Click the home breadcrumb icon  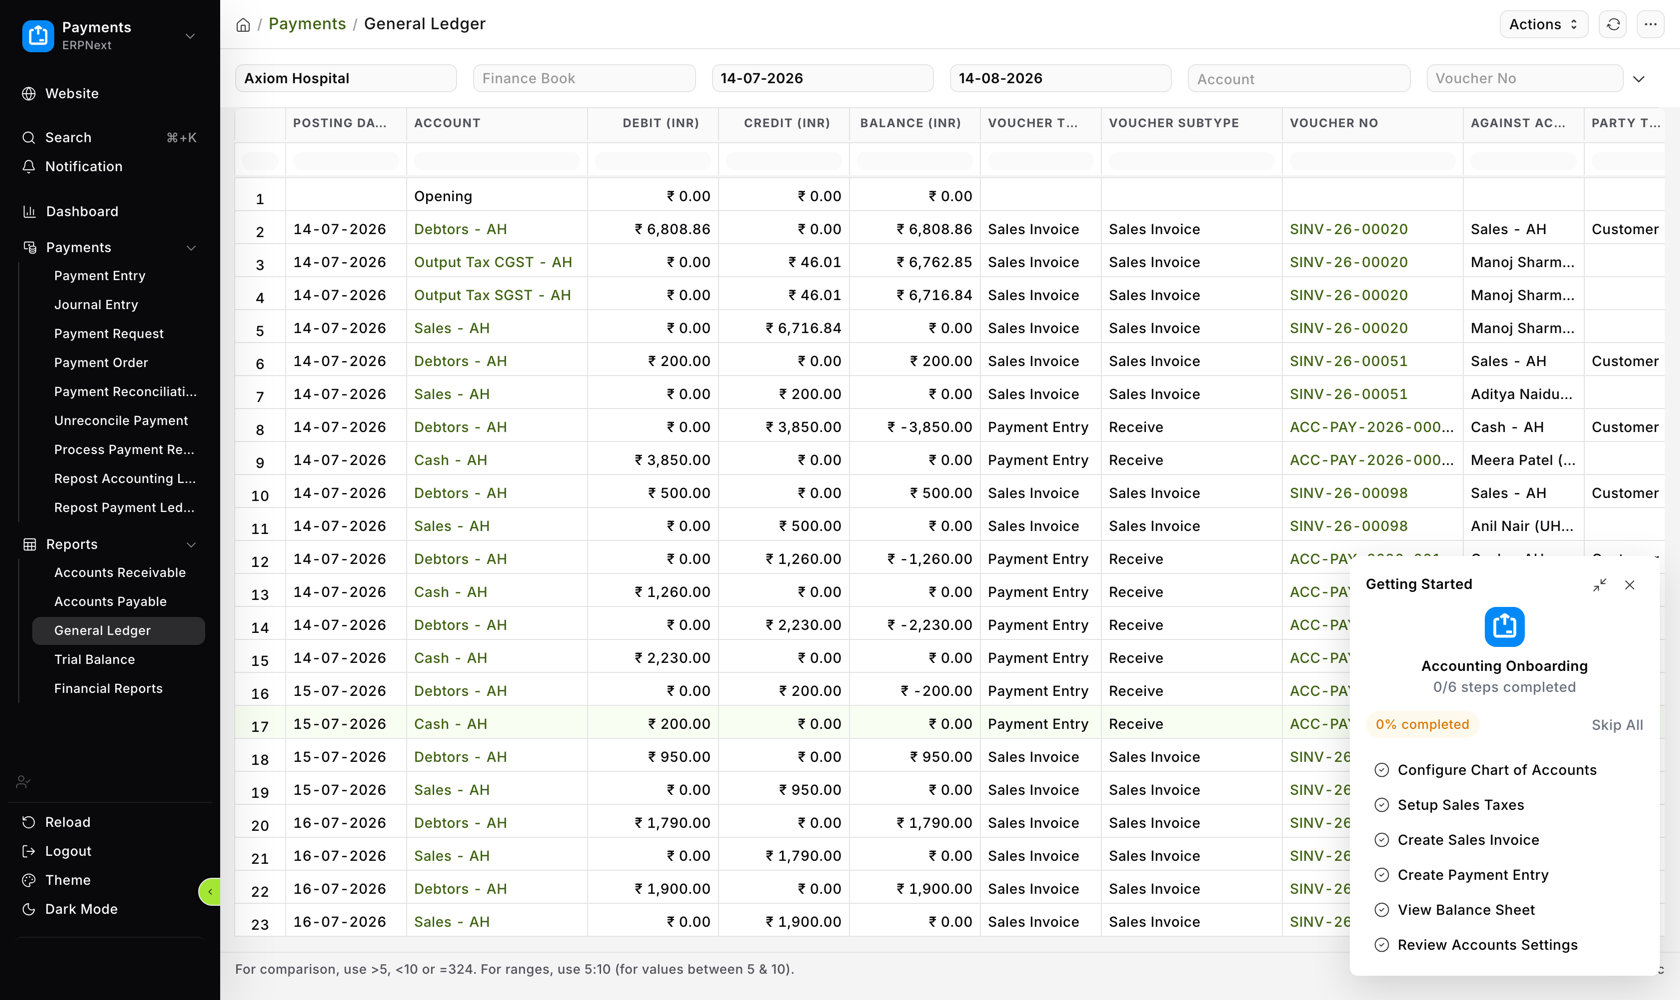[x=243, y=25]
